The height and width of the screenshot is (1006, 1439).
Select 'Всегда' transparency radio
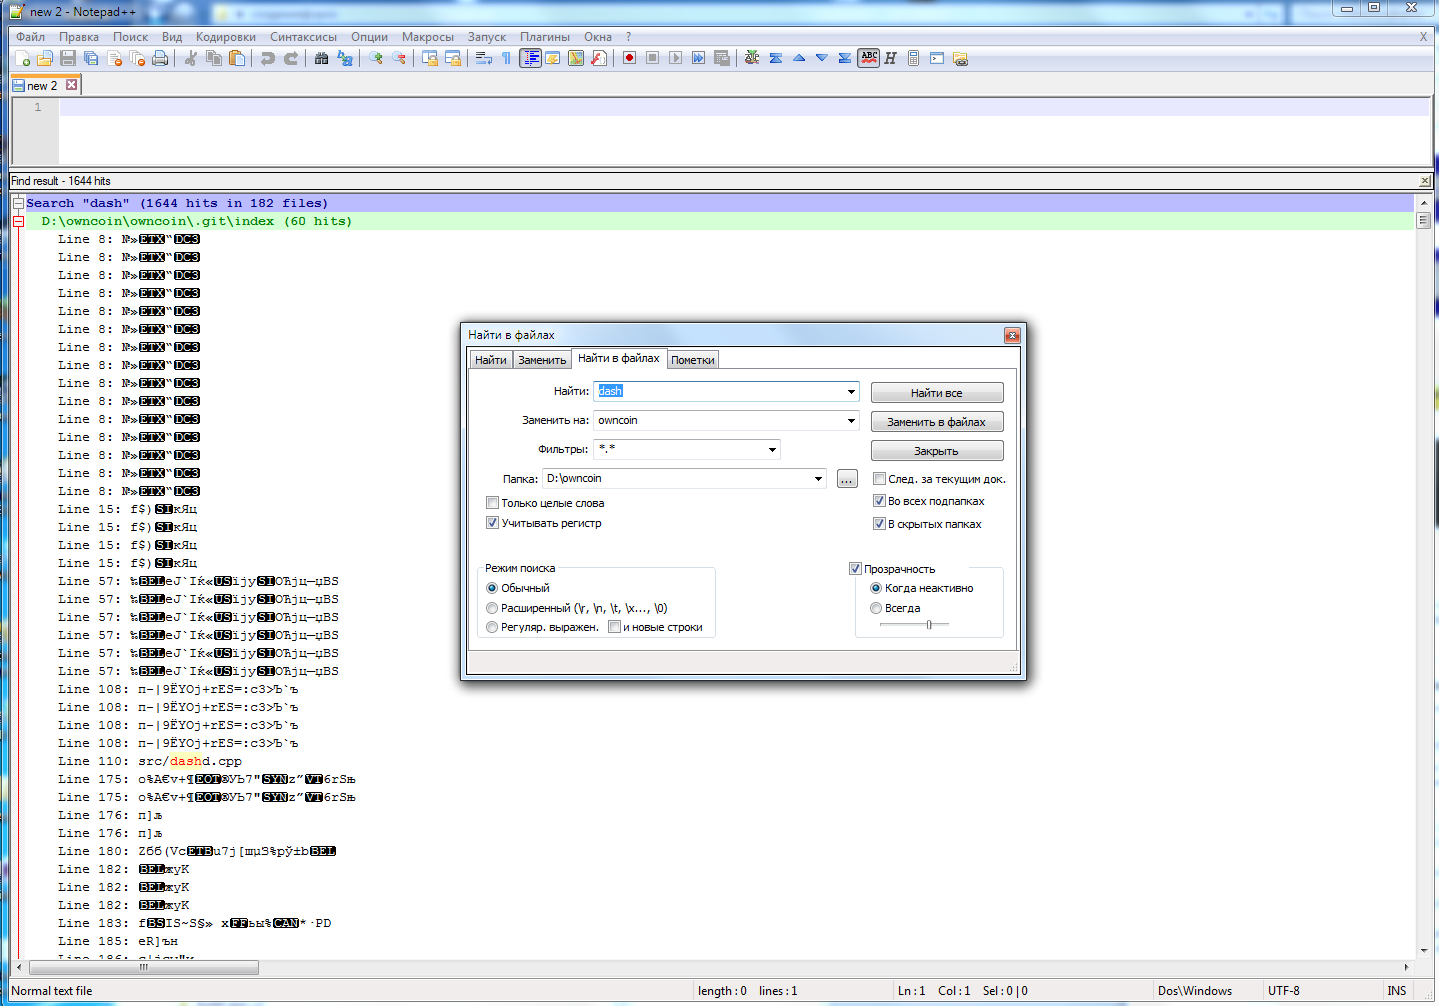(x=876, y=608)
